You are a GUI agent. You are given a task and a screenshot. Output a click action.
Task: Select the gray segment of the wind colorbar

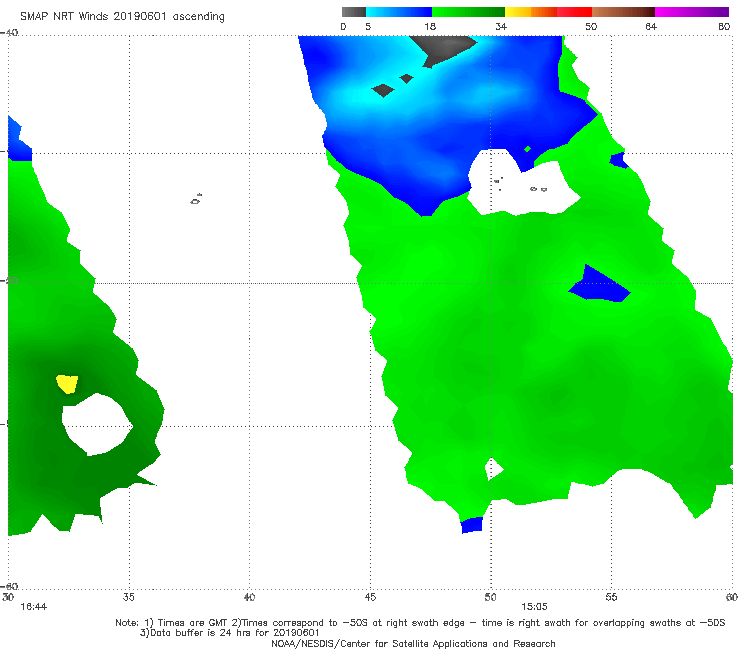(x=354, y=12)
